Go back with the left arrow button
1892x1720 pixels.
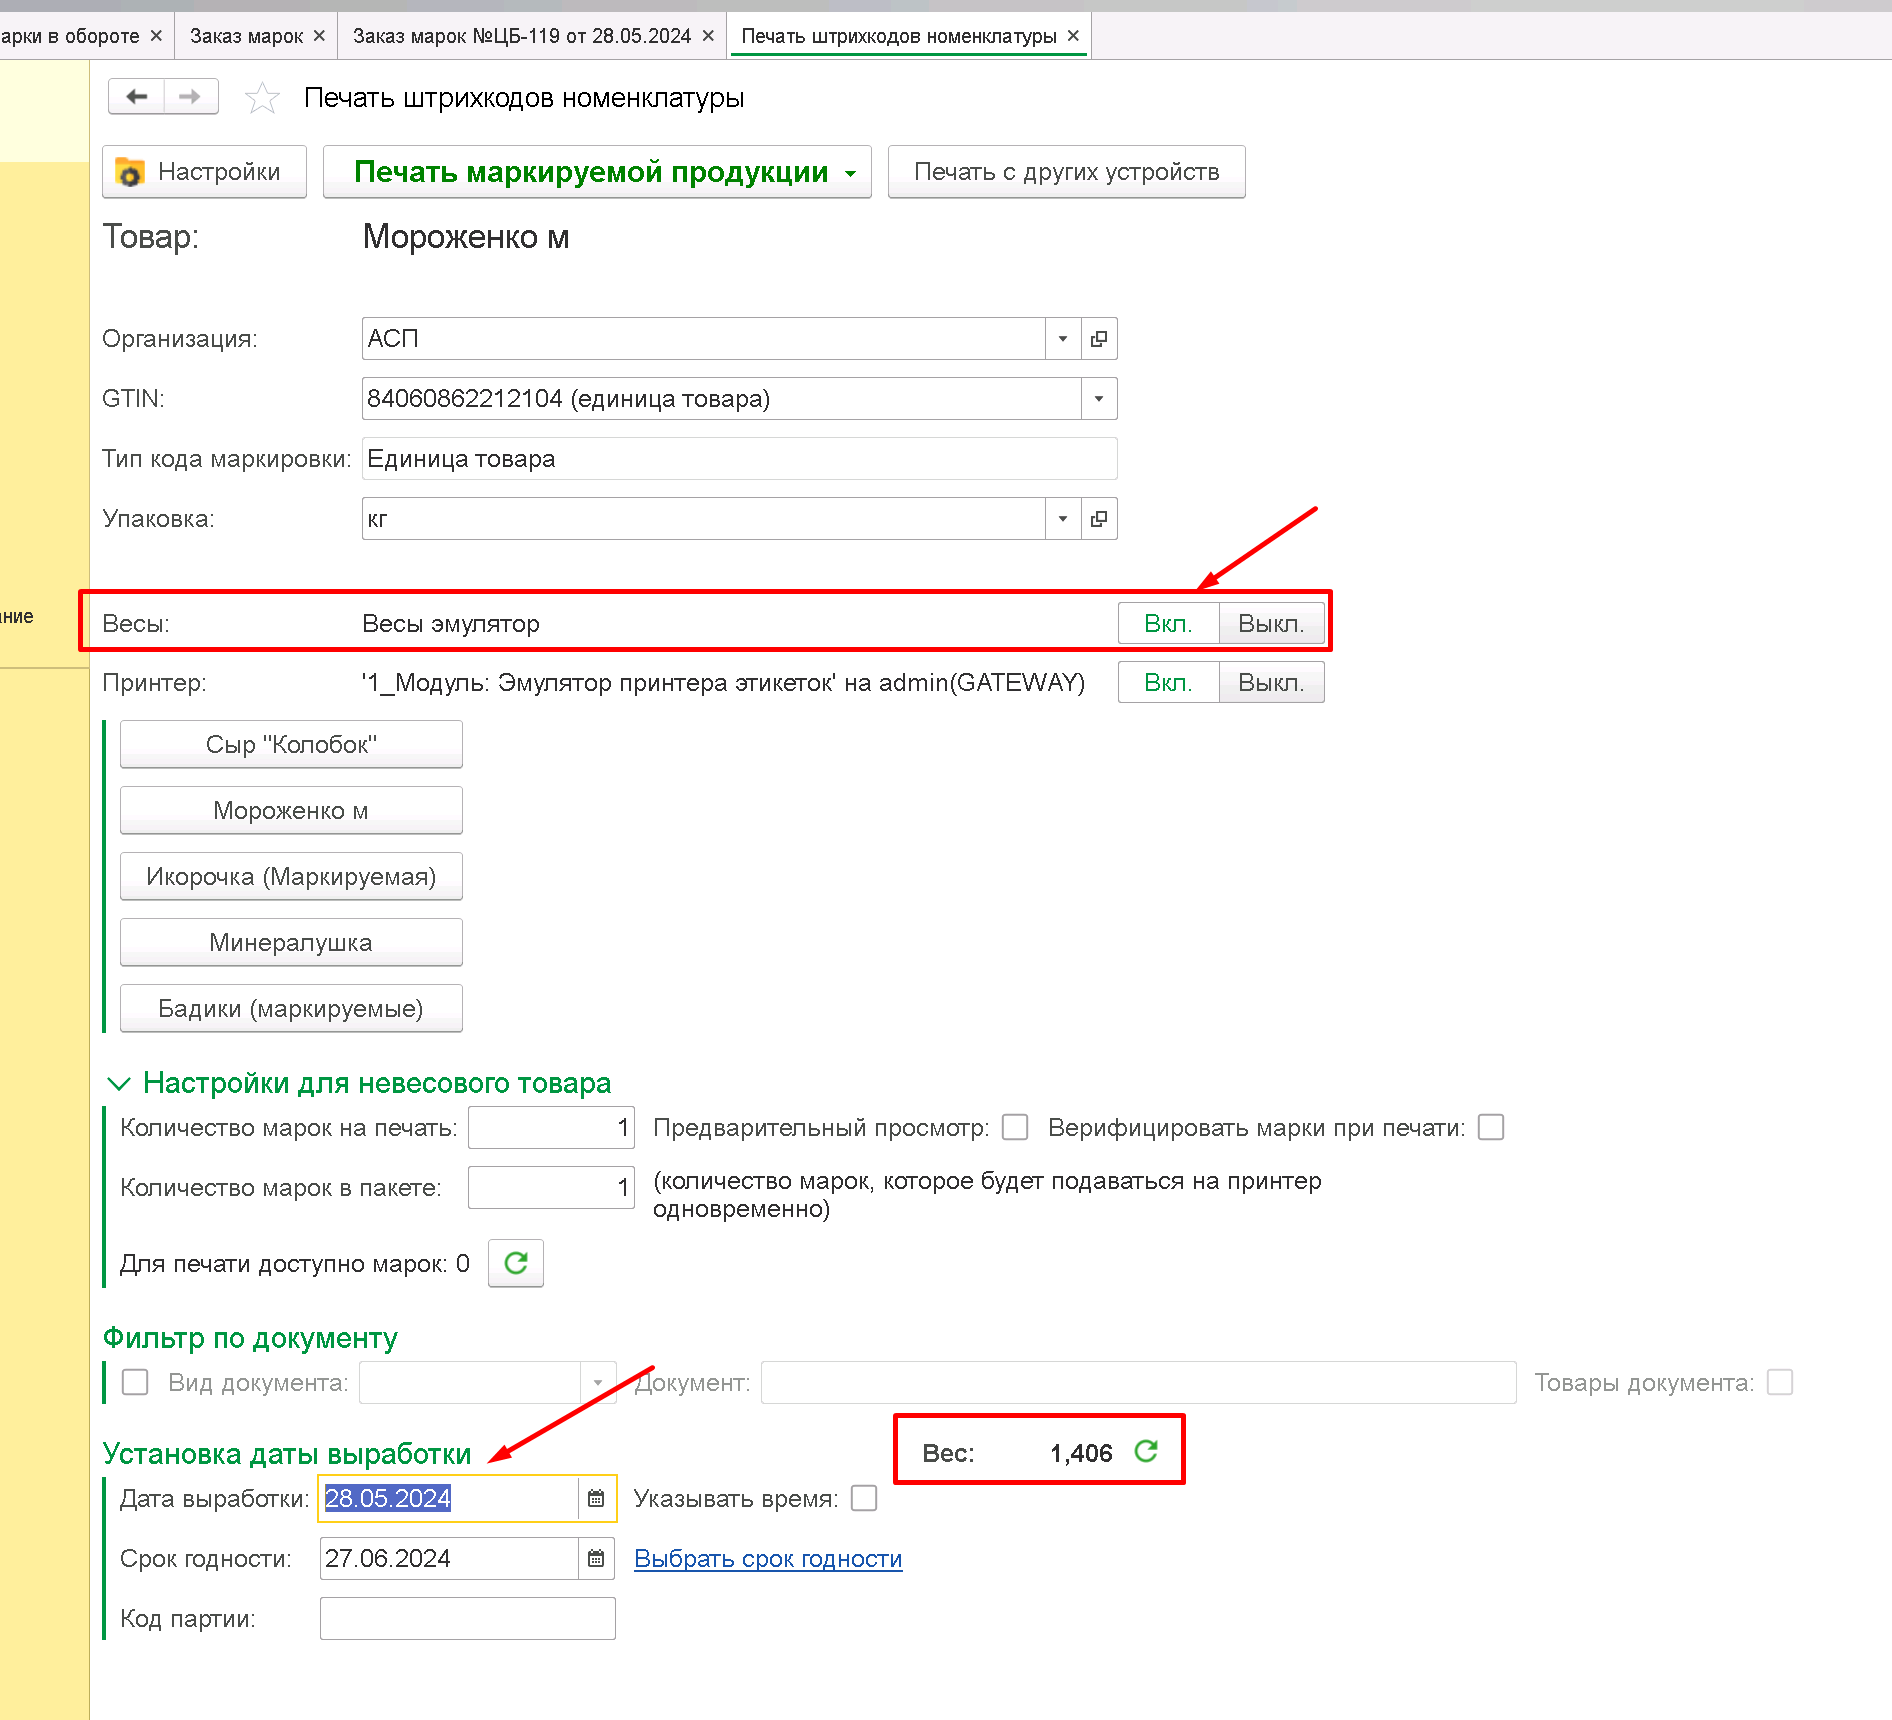coord(137,97)
